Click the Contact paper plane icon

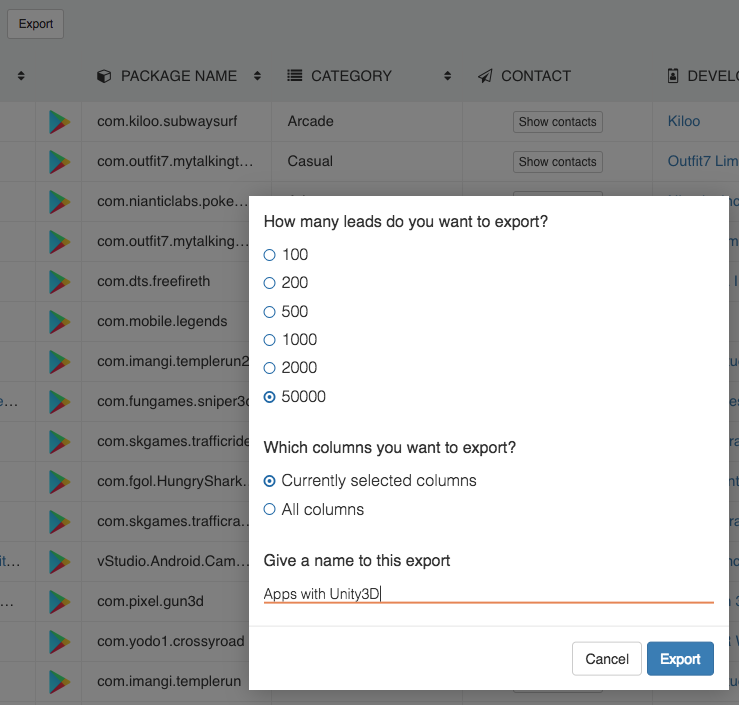point(485,76)
